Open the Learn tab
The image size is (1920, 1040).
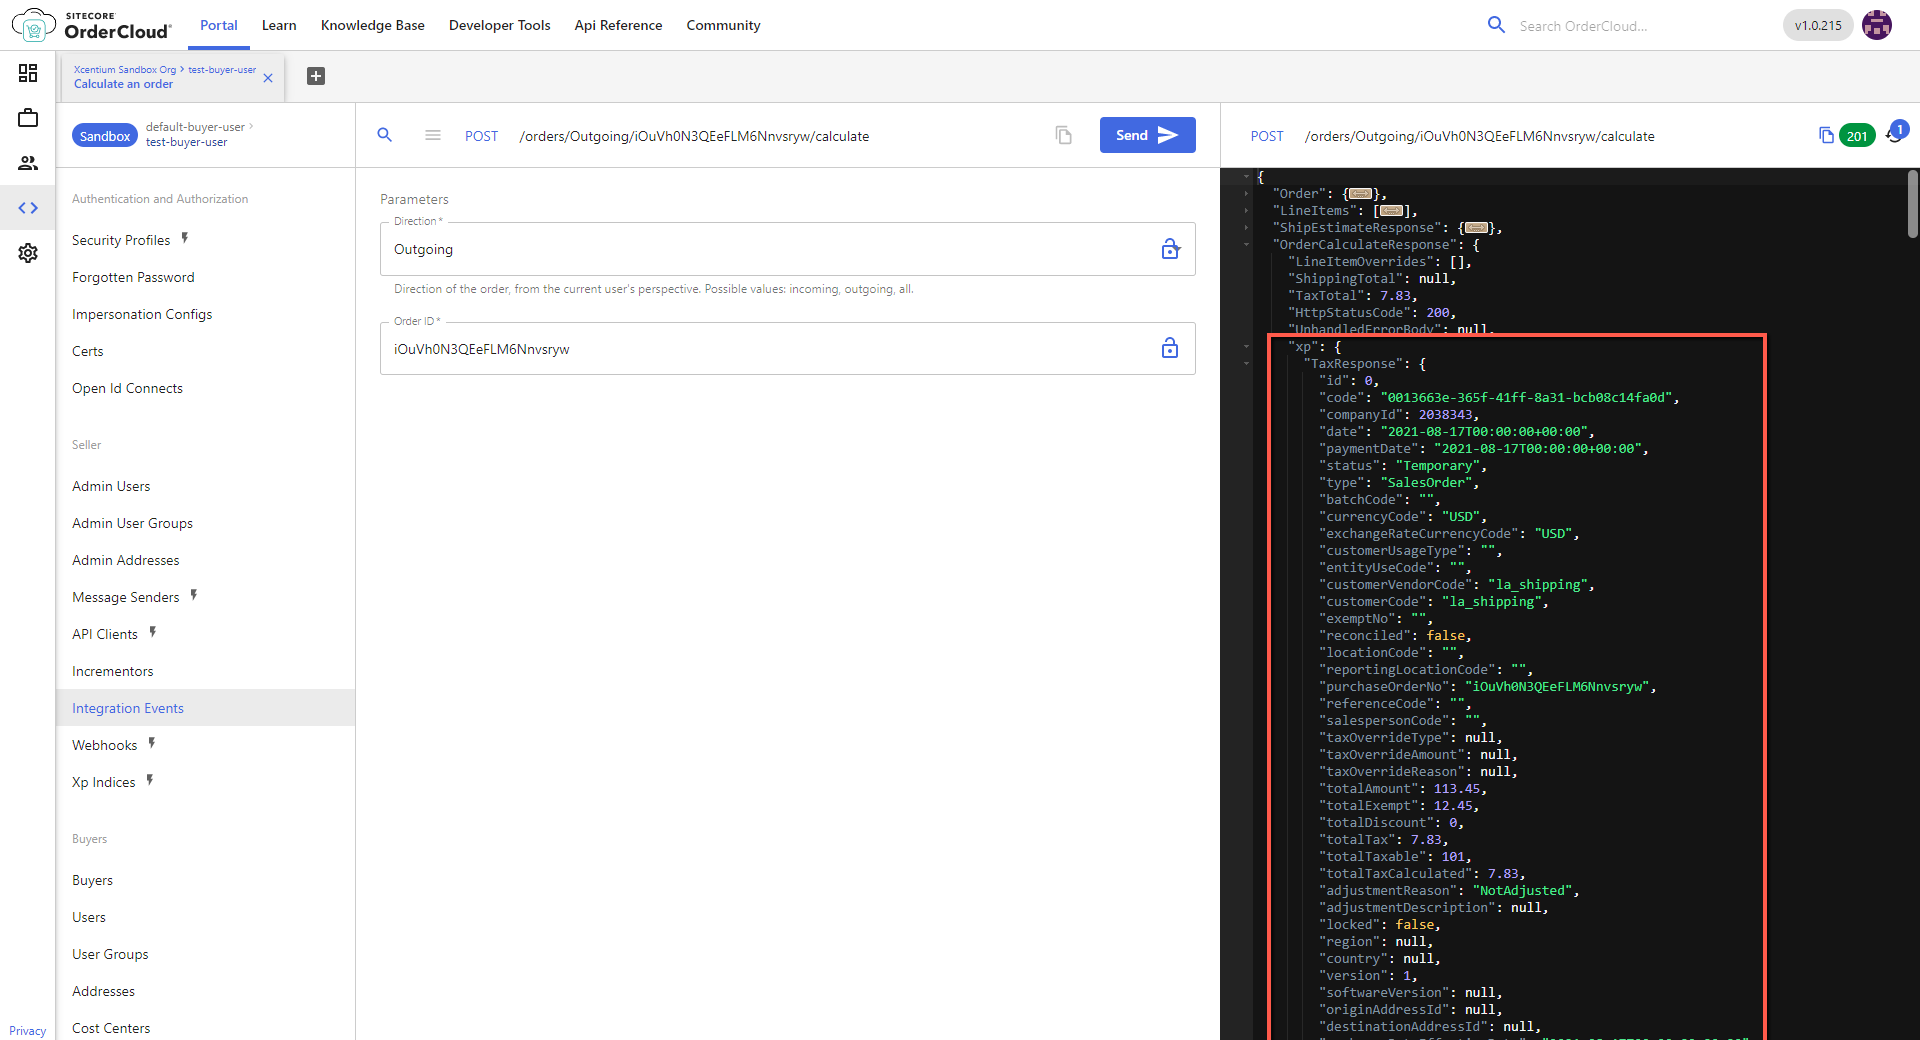point(279,25)
